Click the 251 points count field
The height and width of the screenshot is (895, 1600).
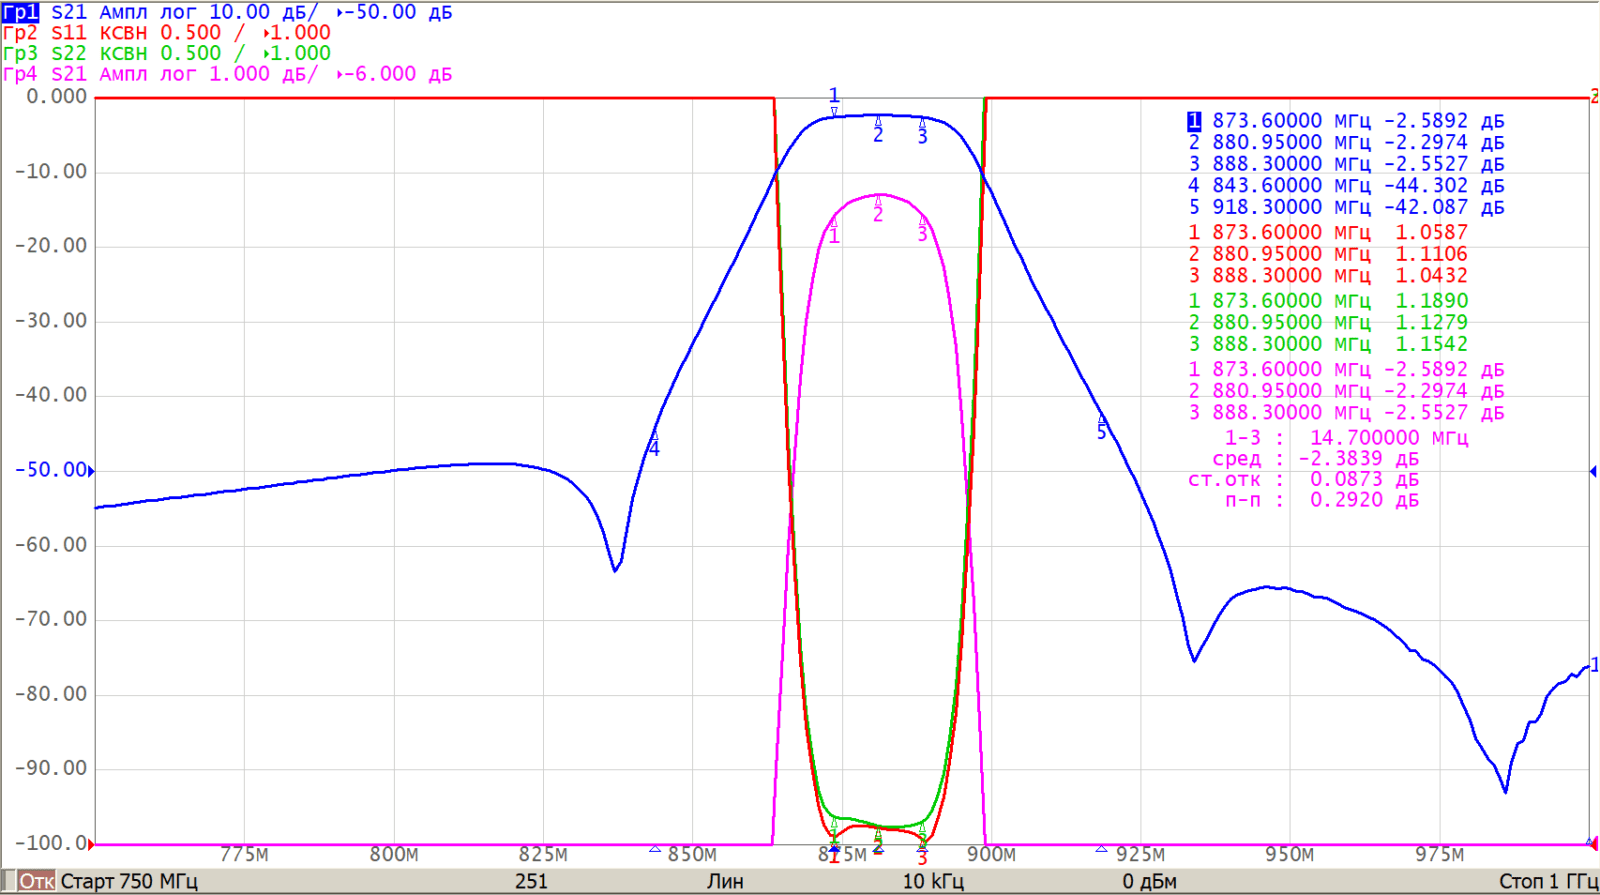[531, 881]
